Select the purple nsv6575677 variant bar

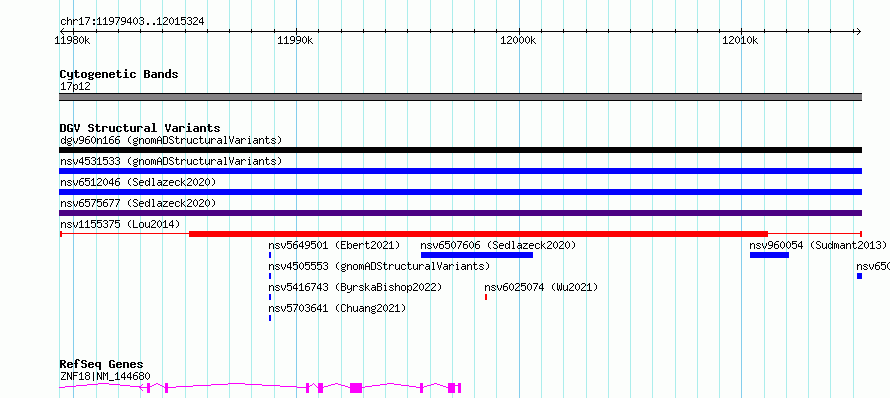tap(460, 213)
